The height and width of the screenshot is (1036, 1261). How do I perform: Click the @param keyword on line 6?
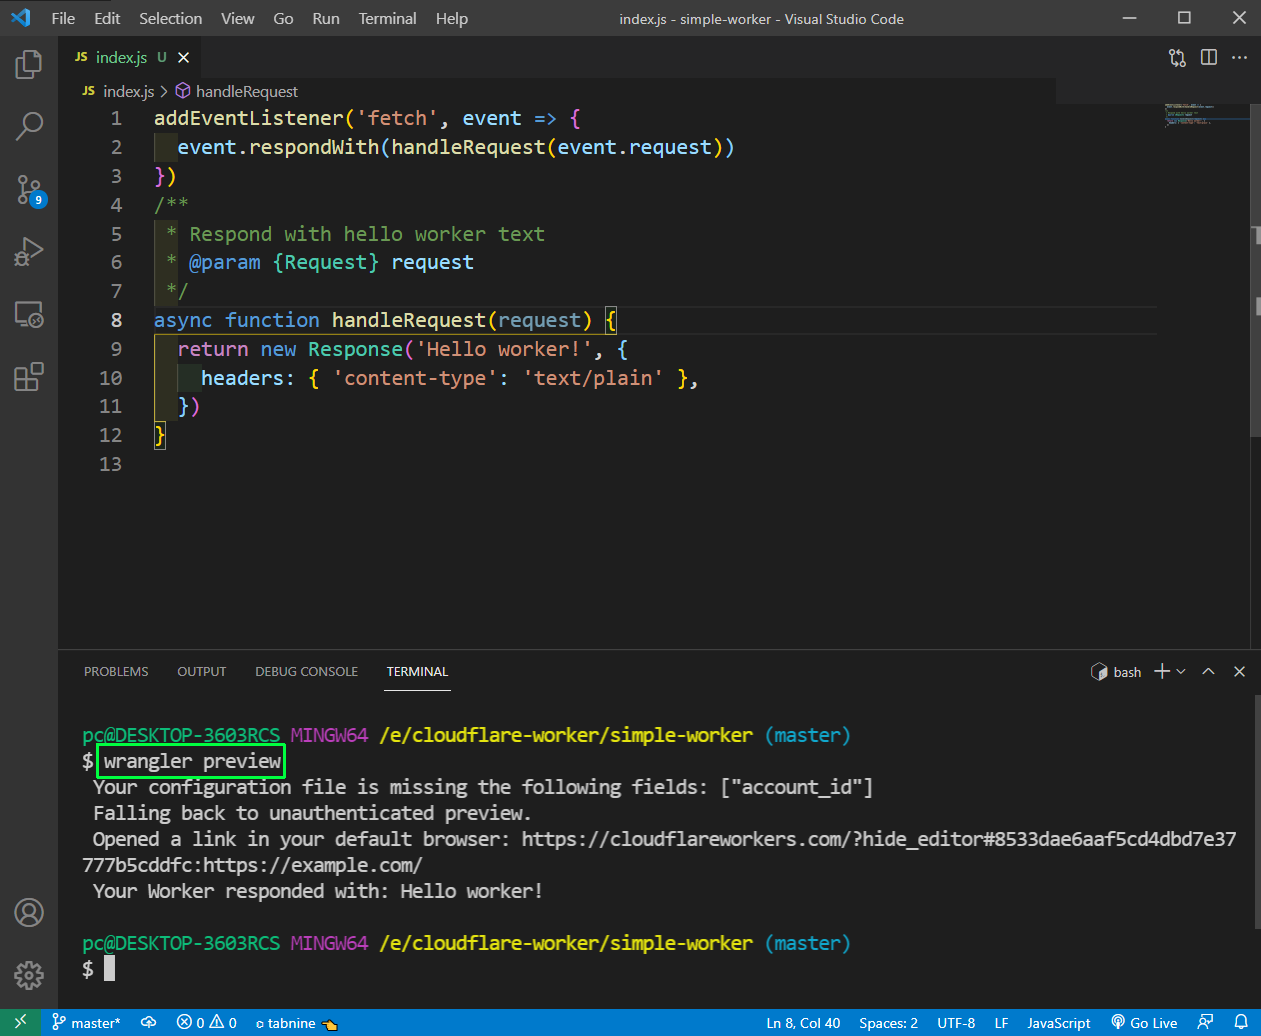tap(225, 262)
